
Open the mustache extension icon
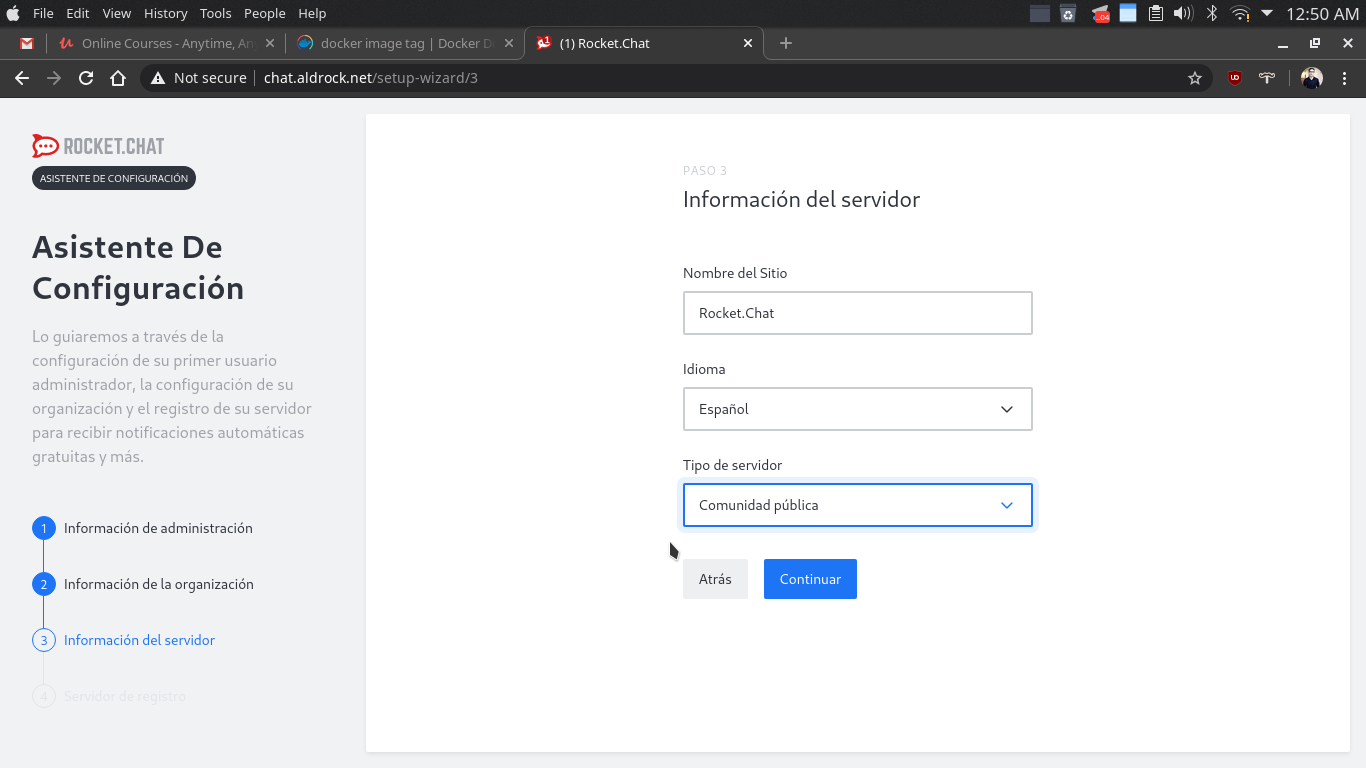(x=1267, y=78)
